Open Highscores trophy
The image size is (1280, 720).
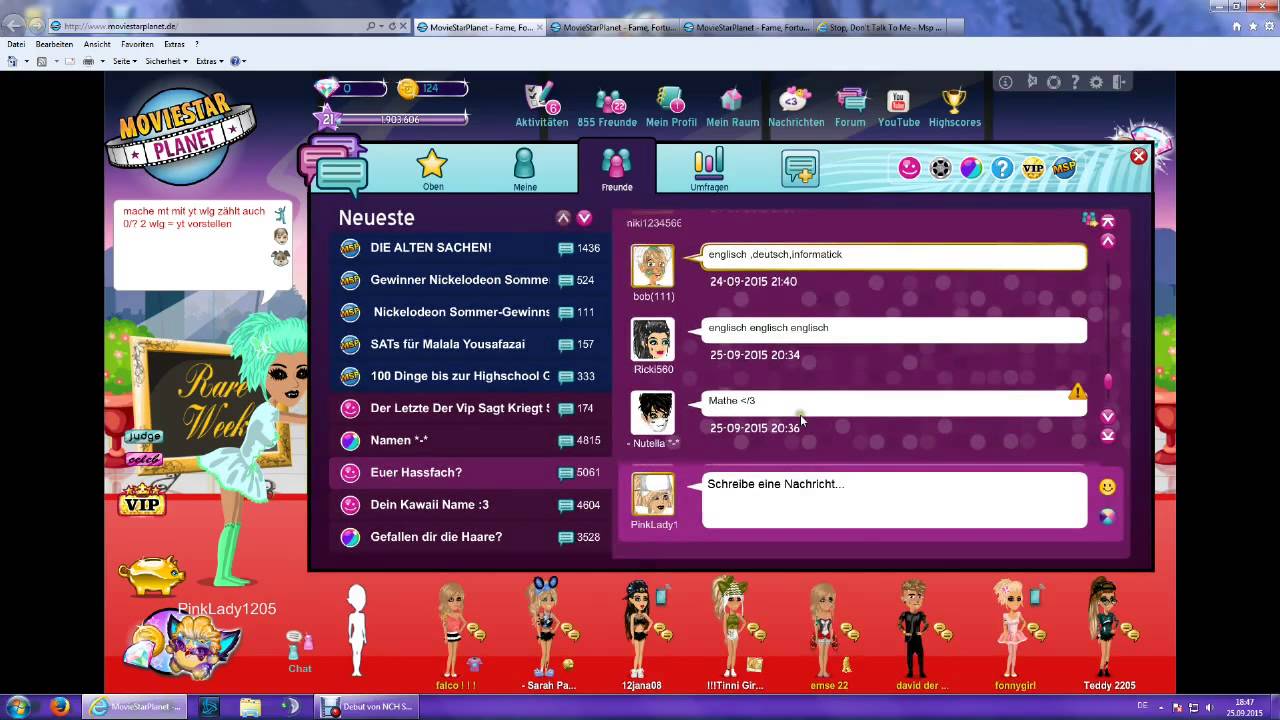tap(954, 107)
